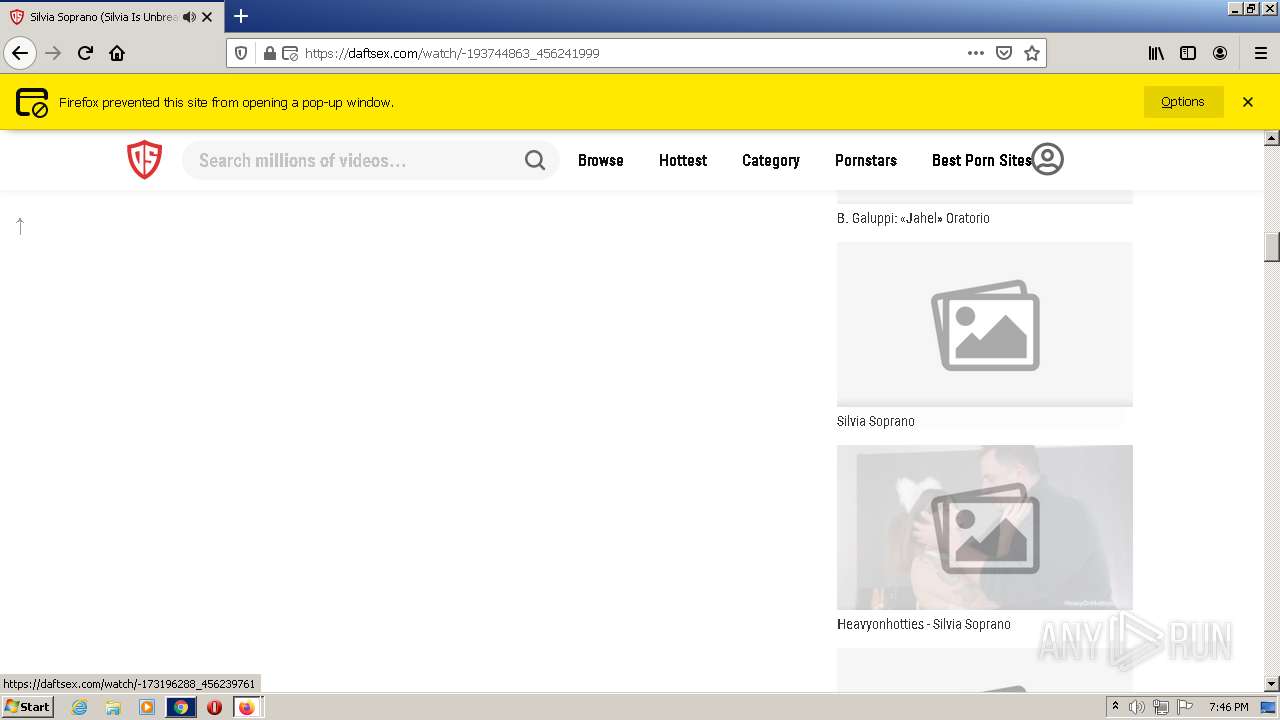Image resolution: width=1280 pixels, height=720 pixels.
Task: Open Heavyonhotties - Silvia Soprano title link
Action: click(x=924, y=624)
